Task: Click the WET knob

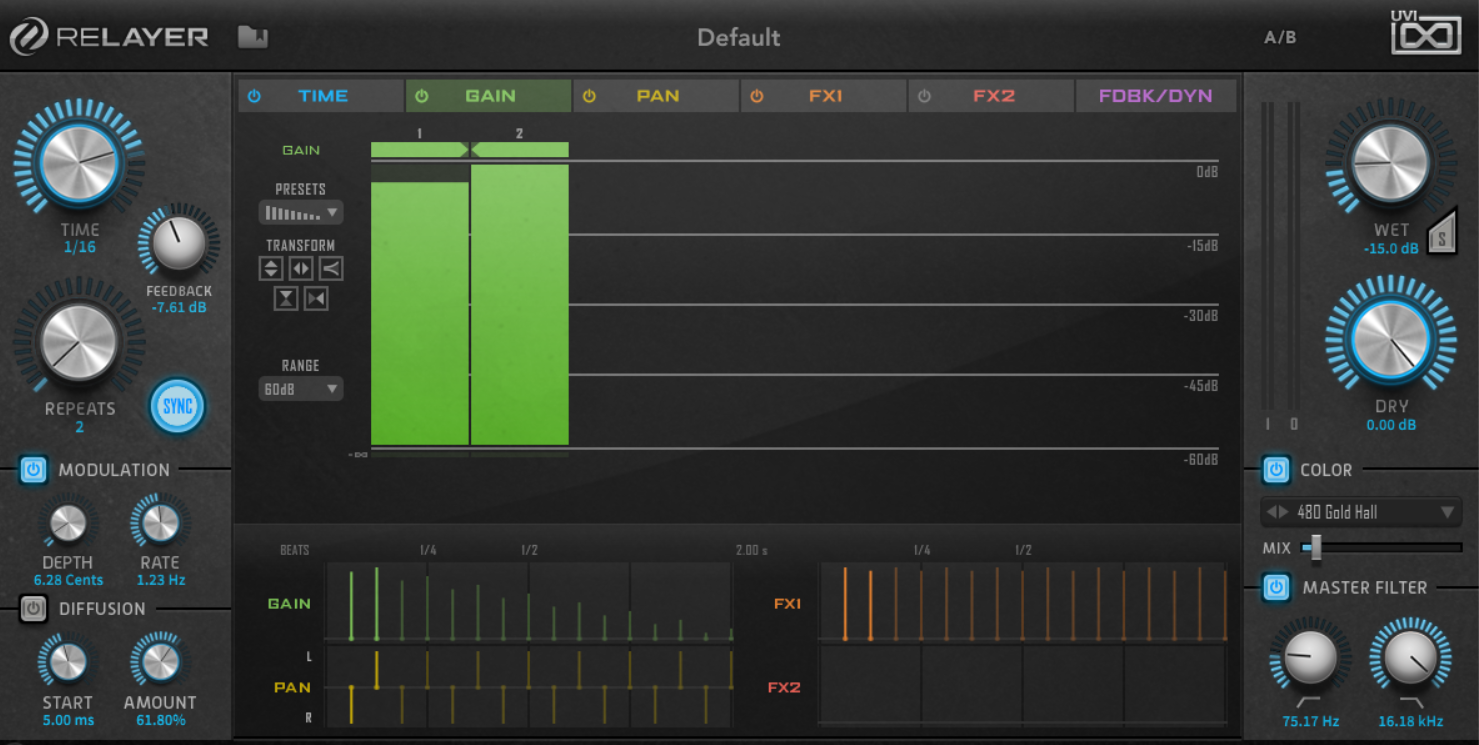Action: [x=1390, y=162]
